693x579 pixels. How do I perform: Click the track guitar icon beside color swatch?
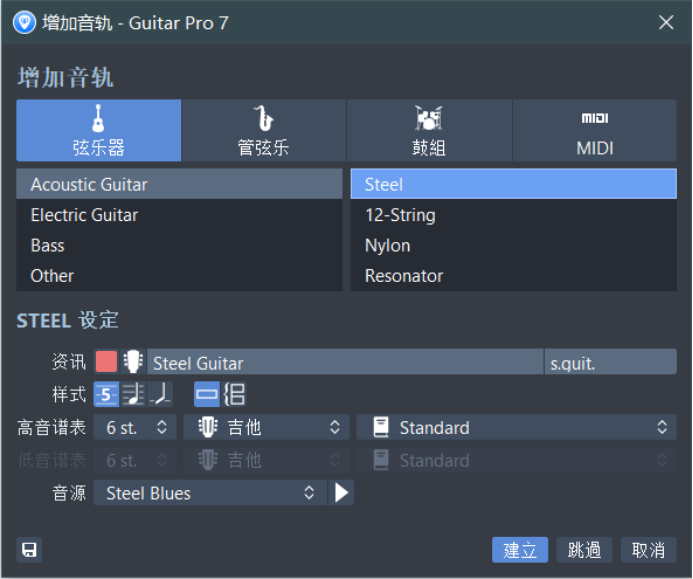pos(133,362)
